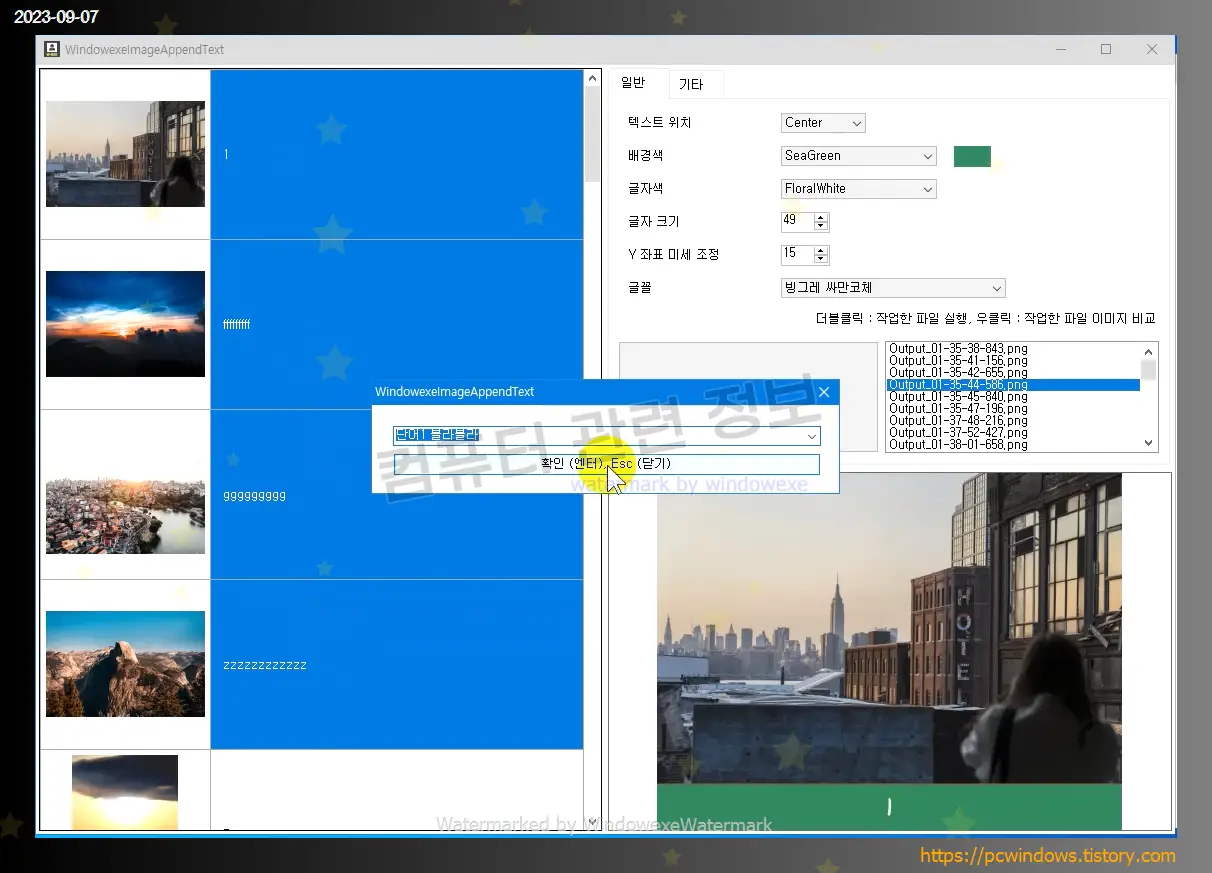Select Output_01-35-47-196.png in file list
Viewport: 1212px width, 873px height.
(958, 408)
